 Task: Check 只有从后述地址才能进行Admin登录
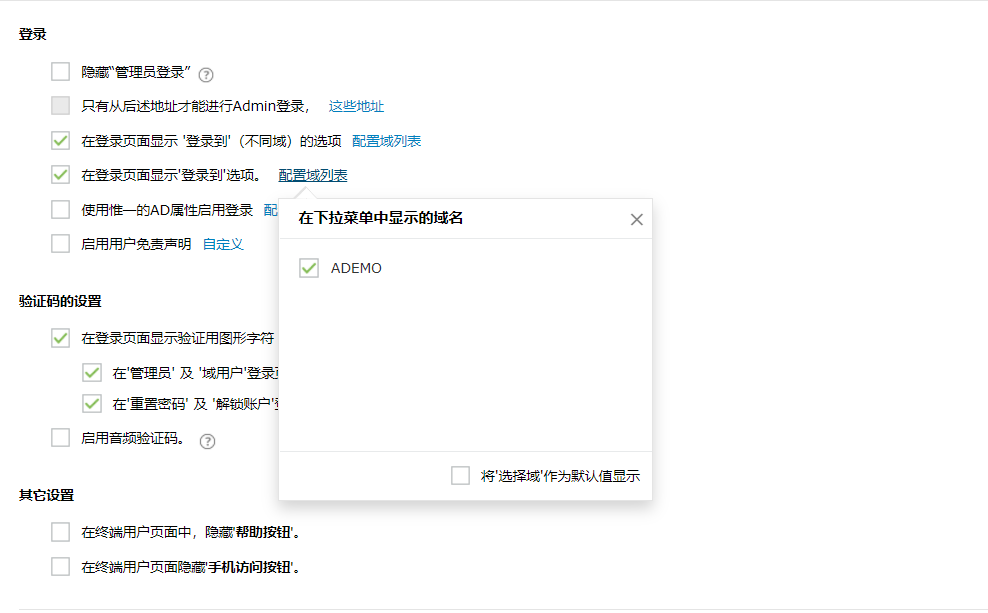point(59,106)
